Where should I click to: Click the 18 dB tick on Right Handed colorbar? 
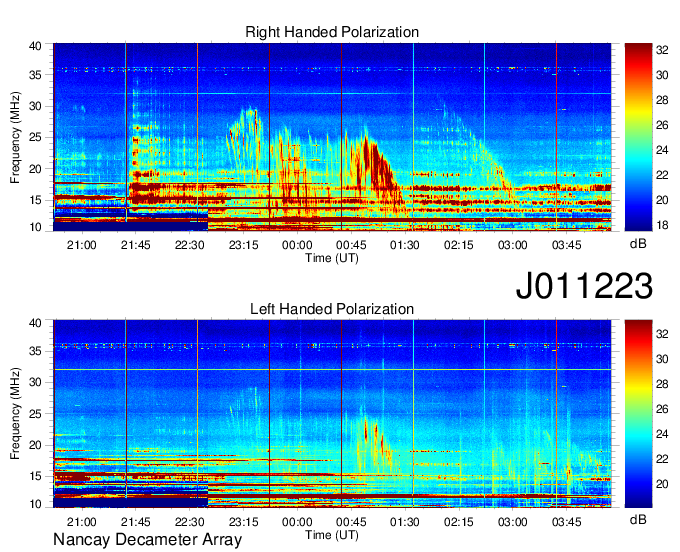(x=662, y=225)
